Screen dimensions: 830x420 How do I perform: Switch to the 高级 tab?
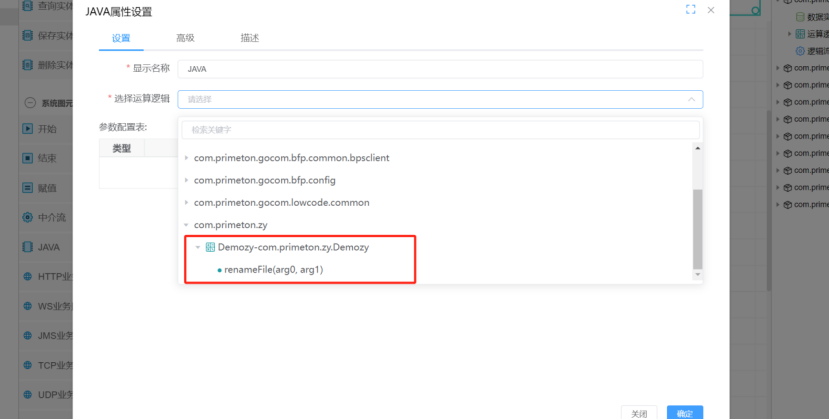[x=185, y=38]
